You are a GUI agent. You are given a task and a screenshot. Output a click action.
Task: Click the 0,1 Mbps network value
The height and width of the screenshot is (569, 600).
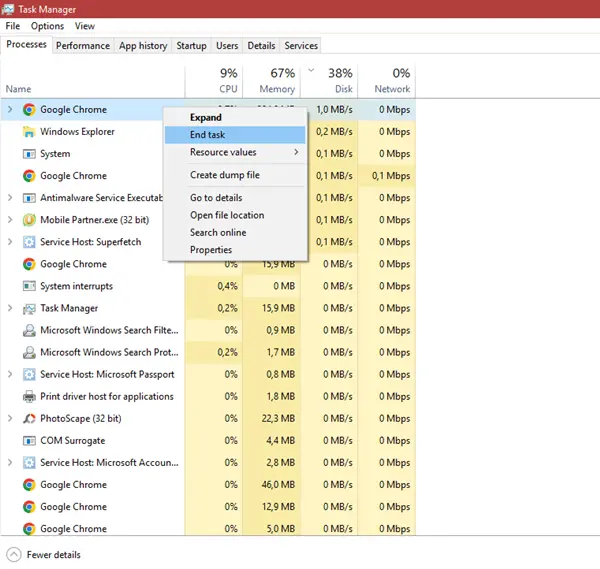(391, 176)
